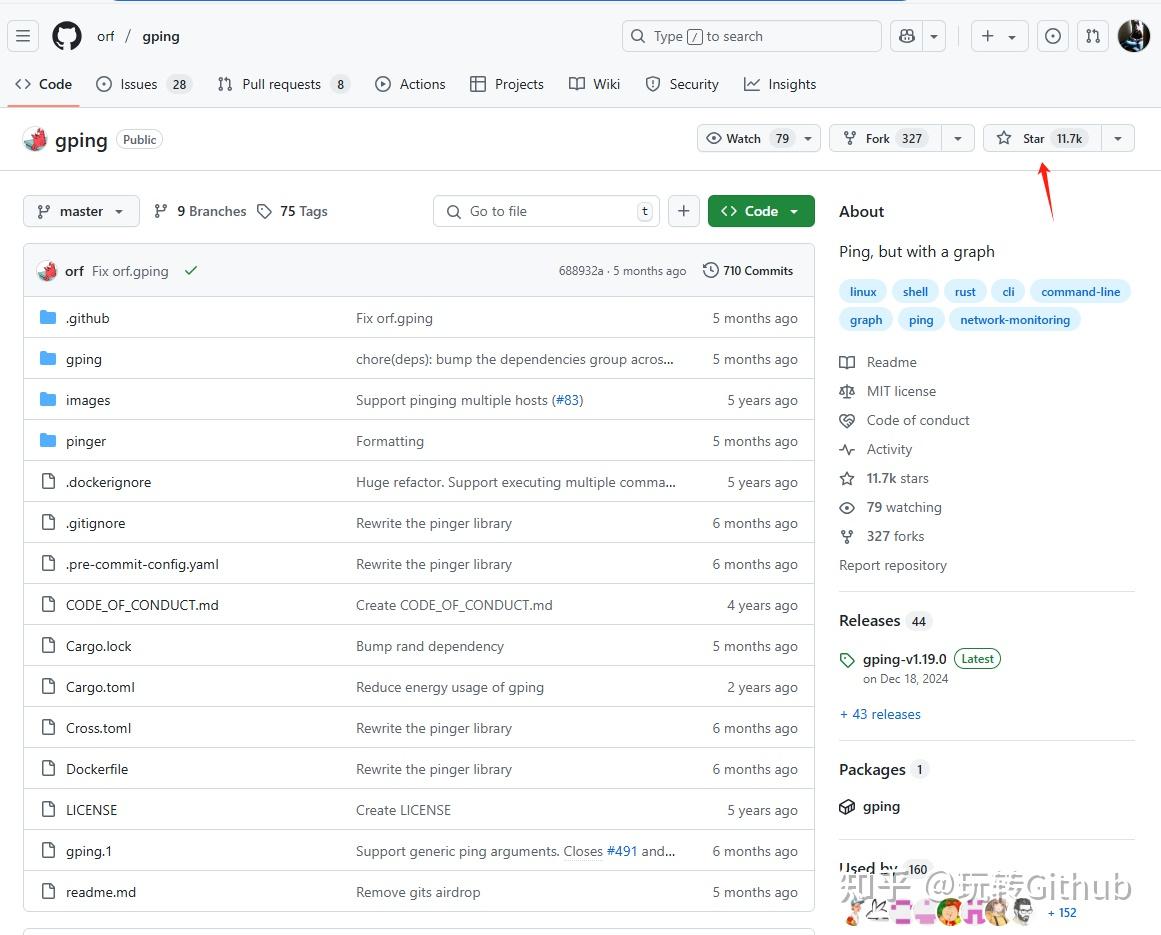
Task: Go to GitHub homepage via Octocat logo
Action: 67,36
